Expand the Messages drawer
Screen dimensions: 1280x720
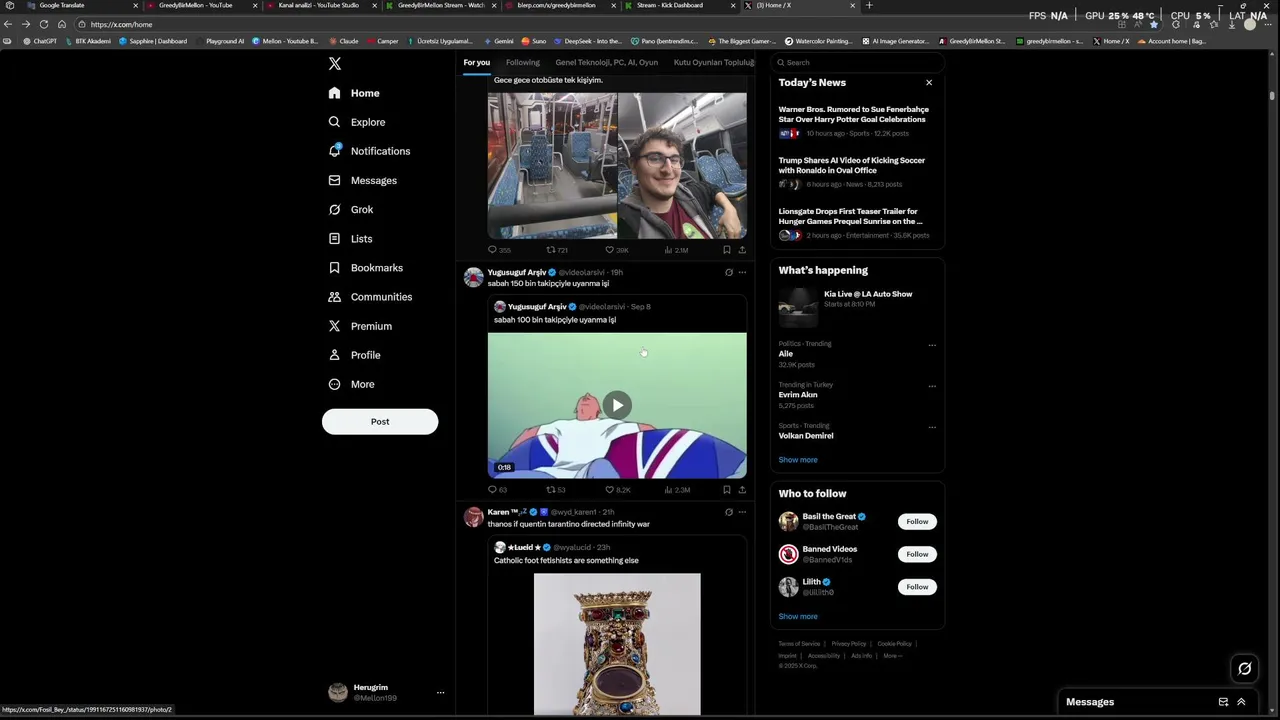point(1241,702)
